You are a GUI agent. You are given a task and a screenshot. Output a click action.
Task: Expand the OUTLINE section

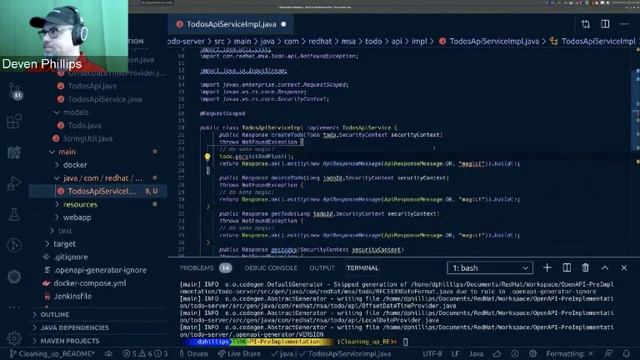pyautogui.click(x=54, y=314)
